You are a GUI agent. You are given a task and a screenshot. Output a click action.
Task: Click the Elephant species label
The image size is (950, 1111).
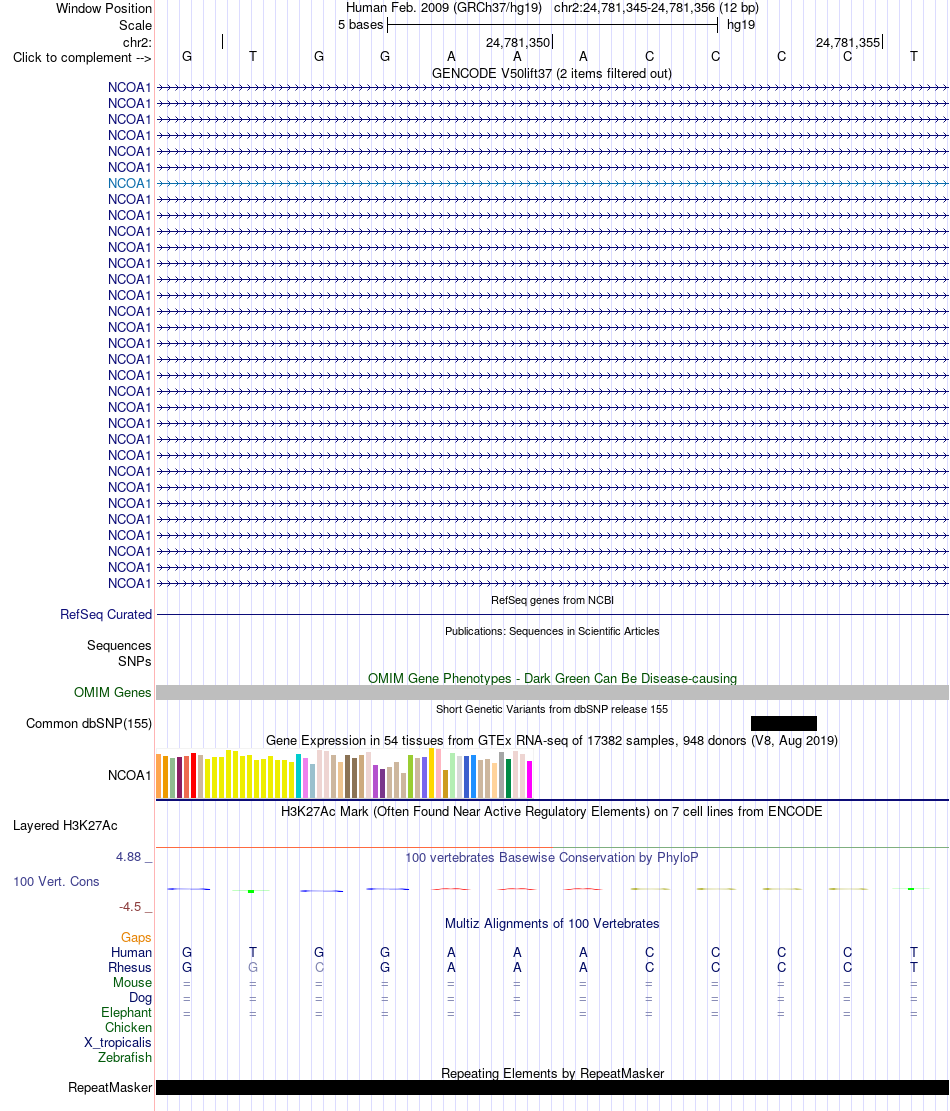pos(126,1013)
